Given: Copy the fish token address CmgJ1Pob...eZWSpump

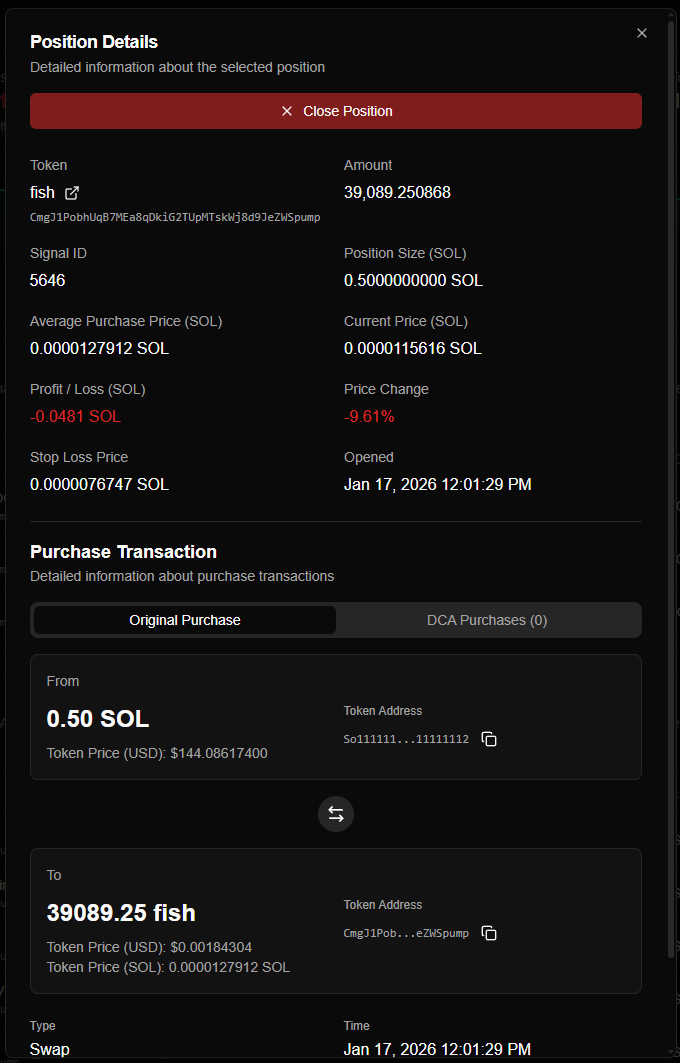Looking at the screenshot, I should [x=489, y=933].
